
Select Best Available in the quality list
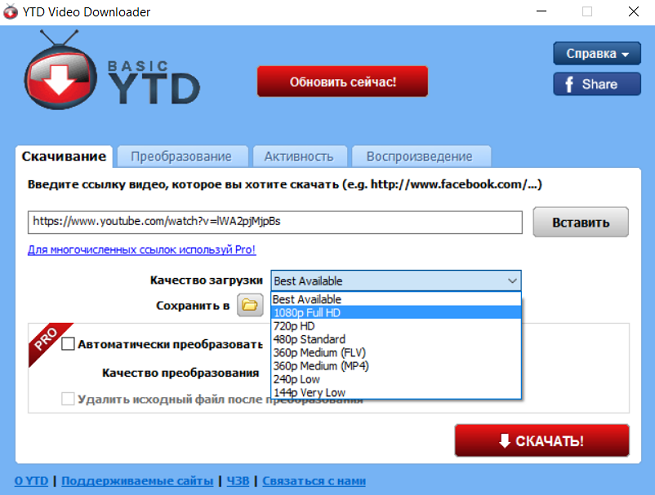click(396, 299)
